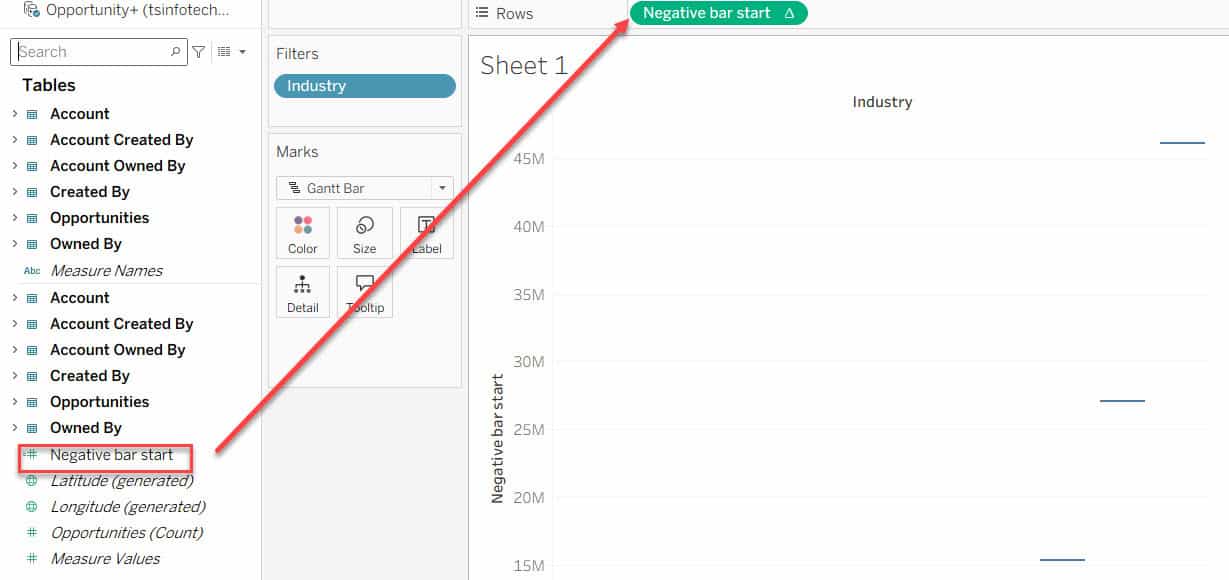Click the Negative bar start pill in Rows

(x=717, y=13)
